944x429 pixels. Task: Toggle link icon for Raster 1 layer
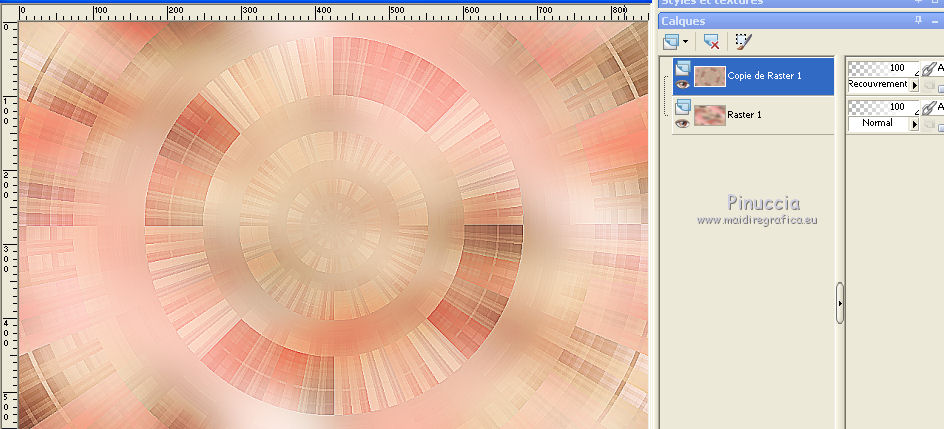click(930, 107)
